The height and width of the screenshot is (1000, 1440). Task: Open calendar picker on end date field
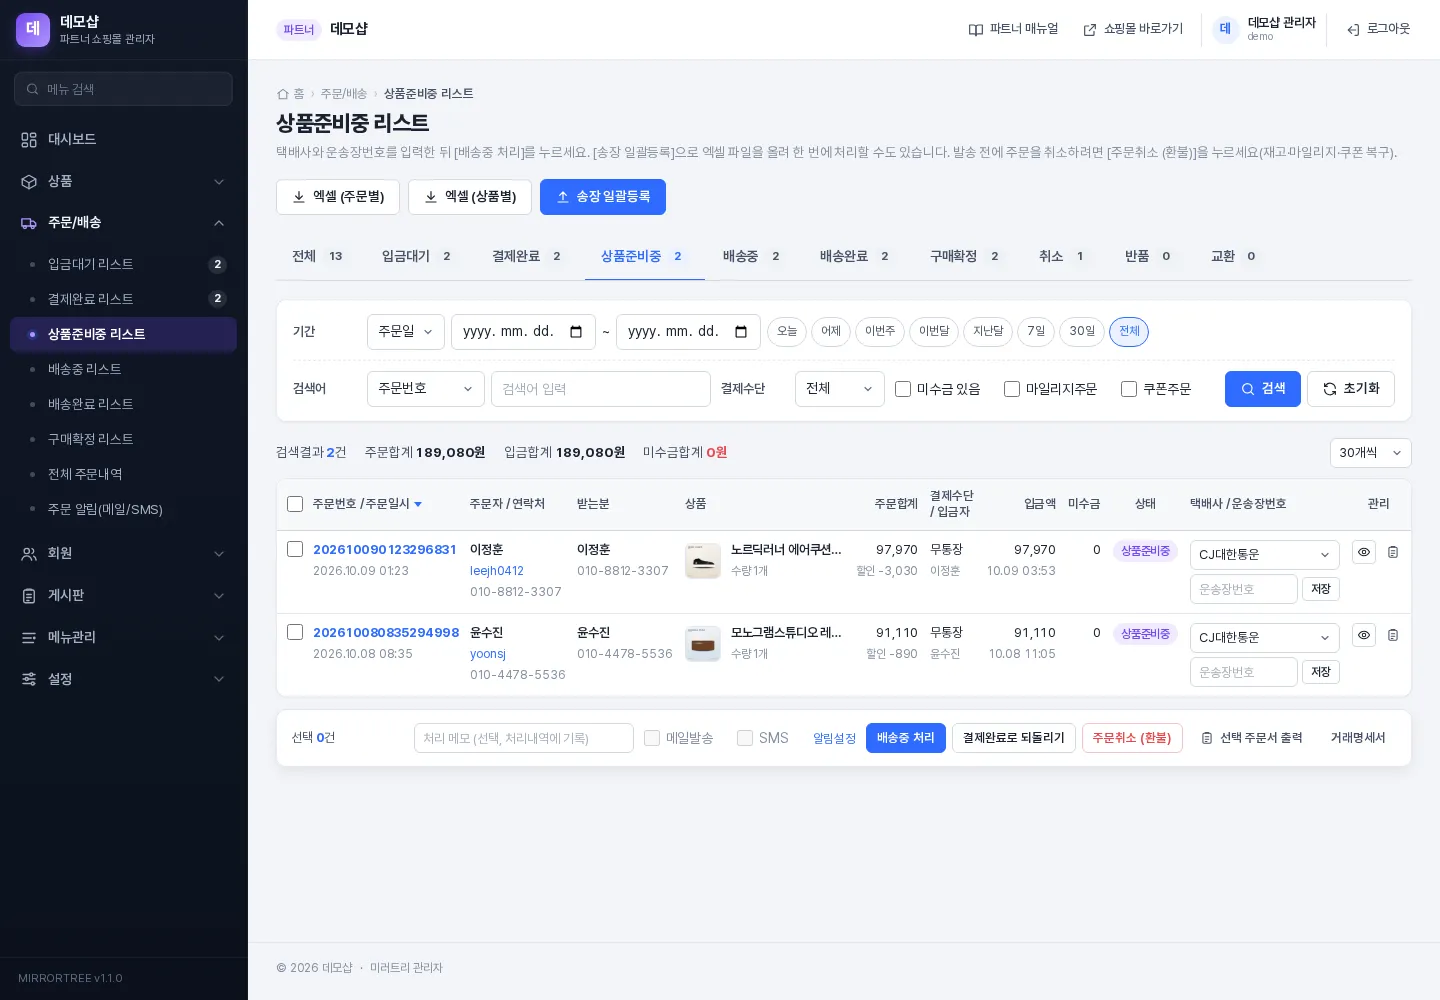pyautogui.click(x=741, y=332)
